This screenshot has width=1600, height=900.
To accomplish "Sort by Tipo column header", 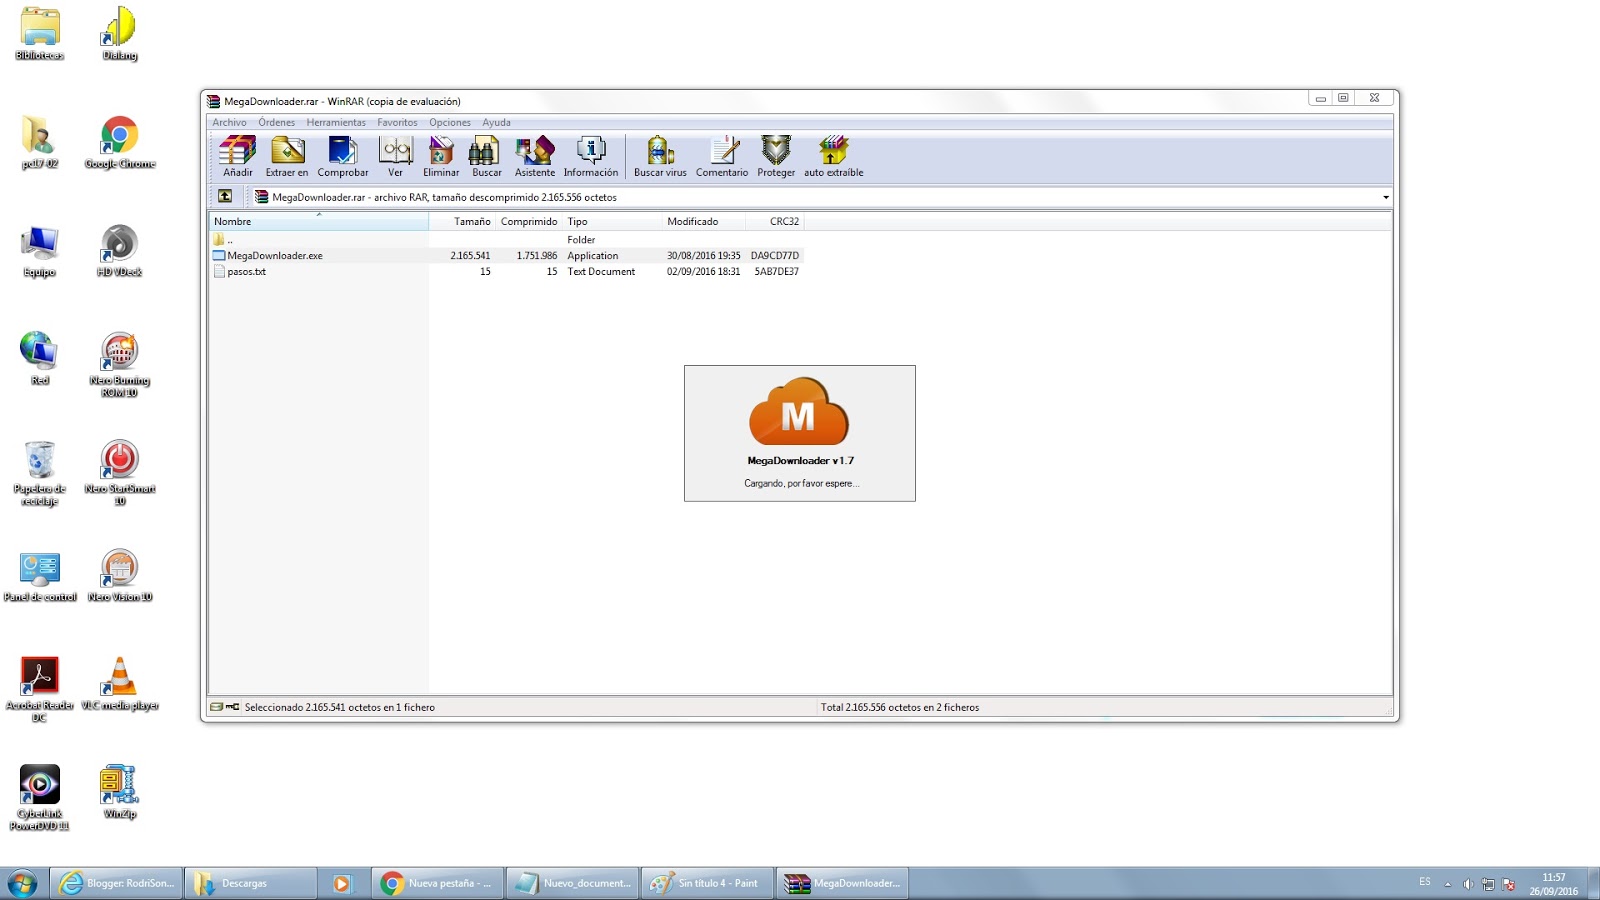I will point(612,221).
